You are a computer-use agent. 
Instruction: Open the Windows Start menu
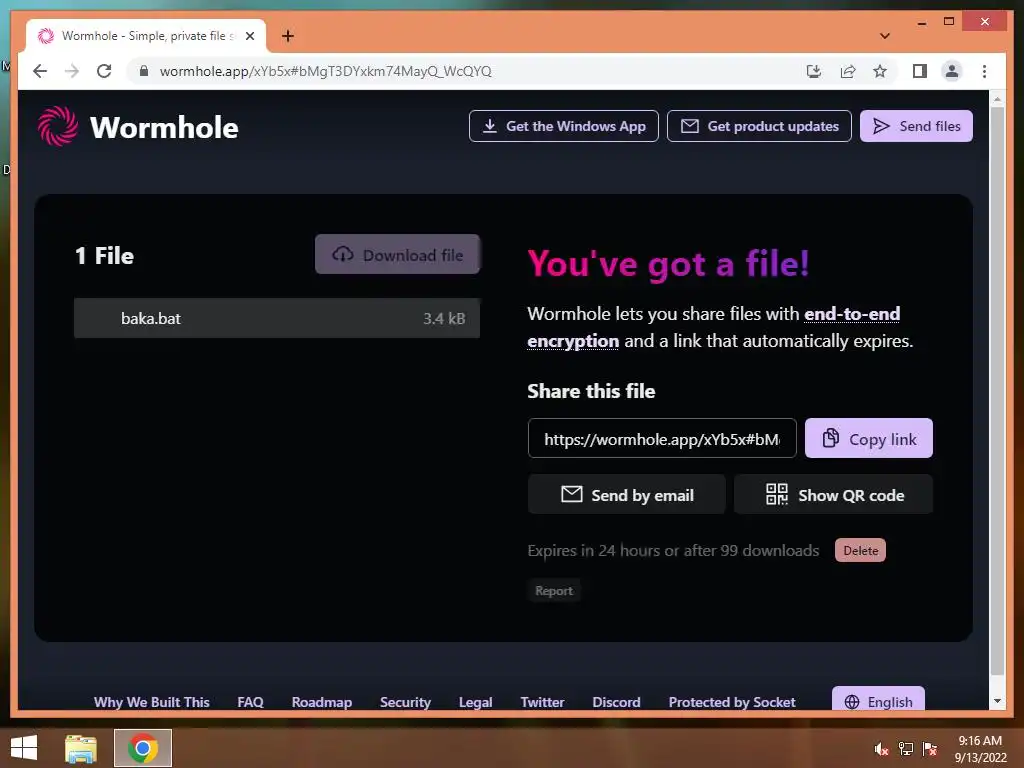(x=24, y=748)
